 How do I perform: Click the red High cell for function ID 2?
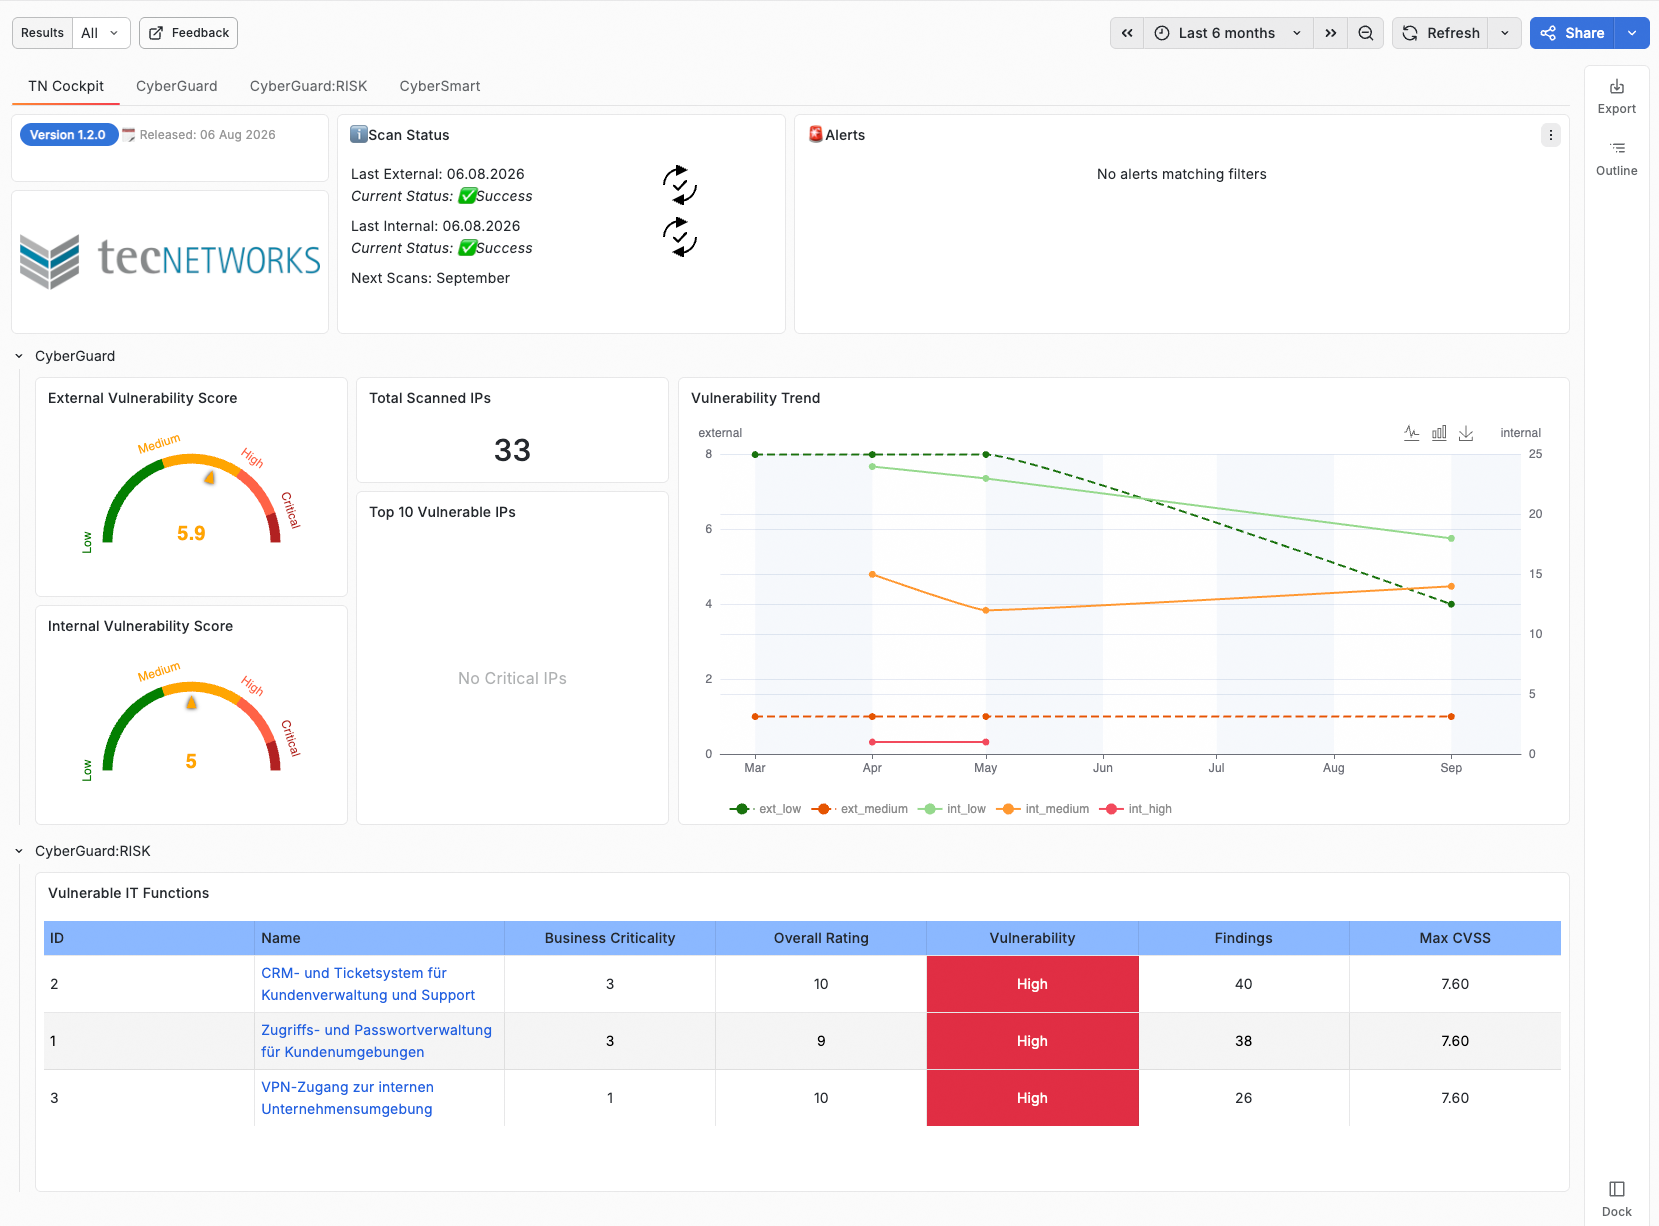[x=1032, y=984]
